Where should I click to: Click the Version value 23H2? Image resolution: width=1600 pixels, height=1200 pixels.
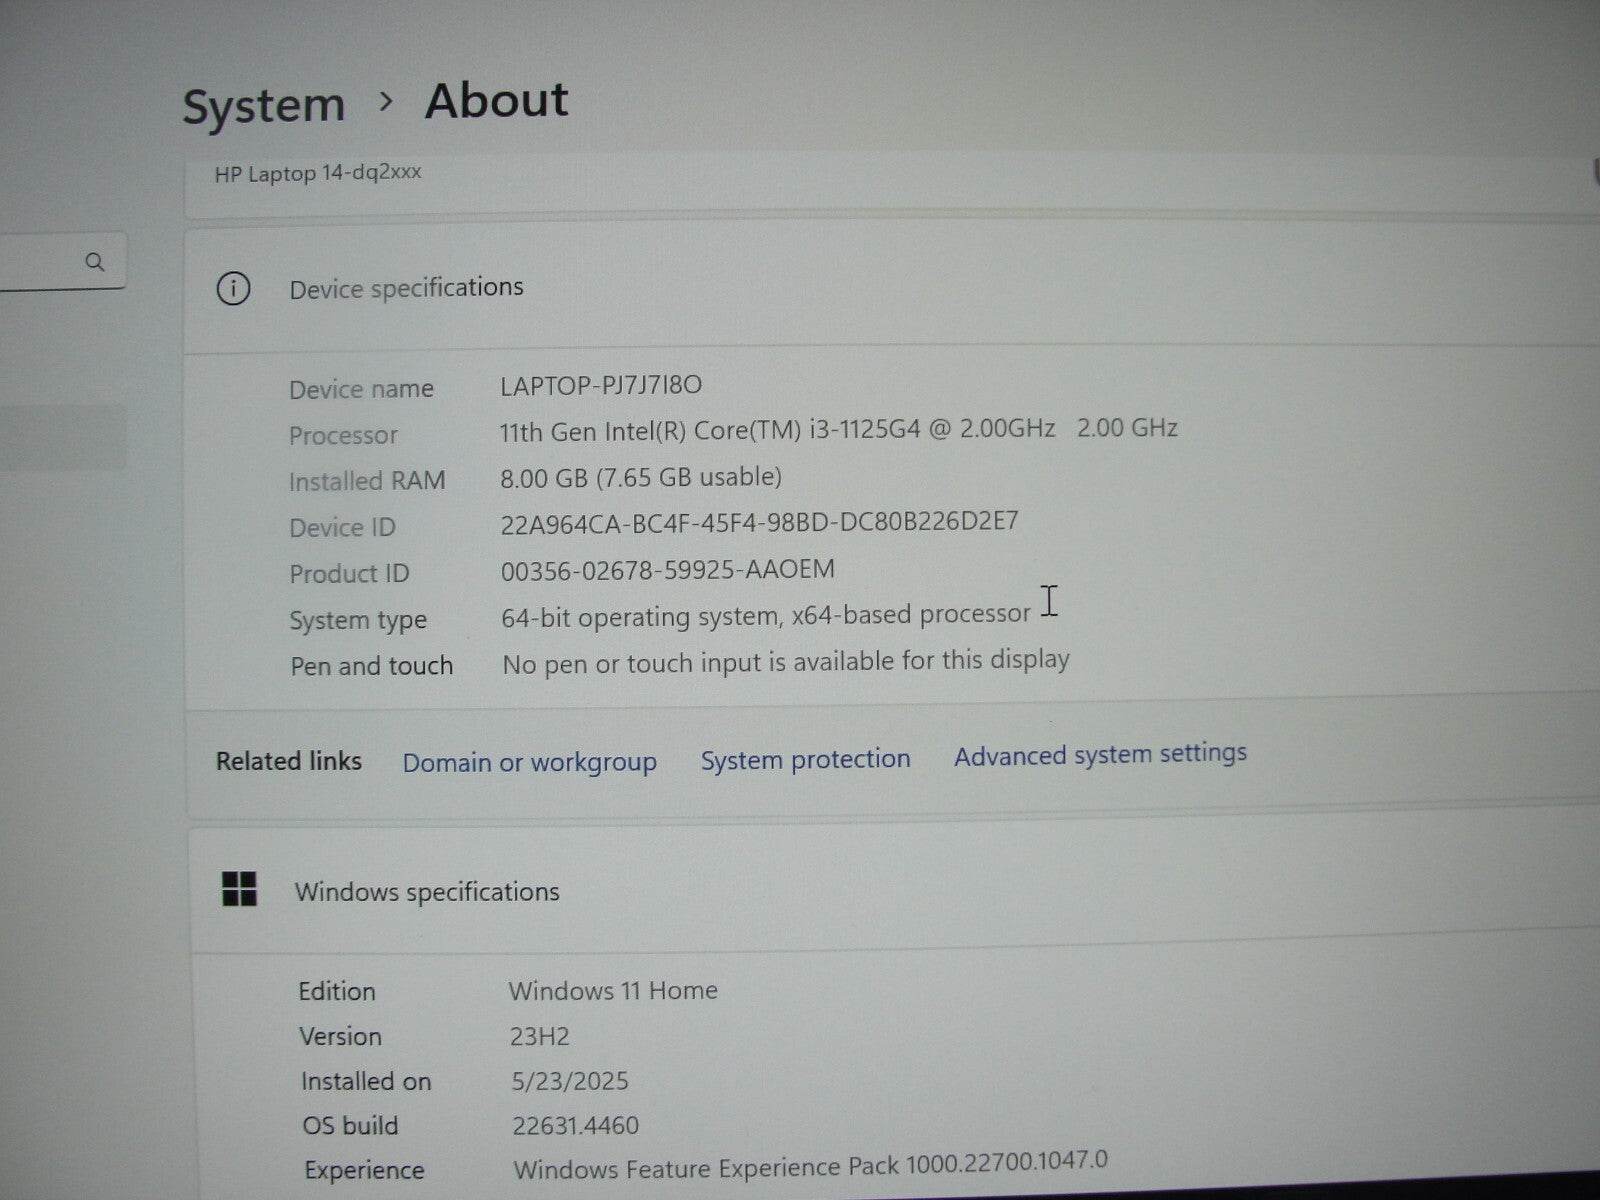click(x=541, y=1036)
